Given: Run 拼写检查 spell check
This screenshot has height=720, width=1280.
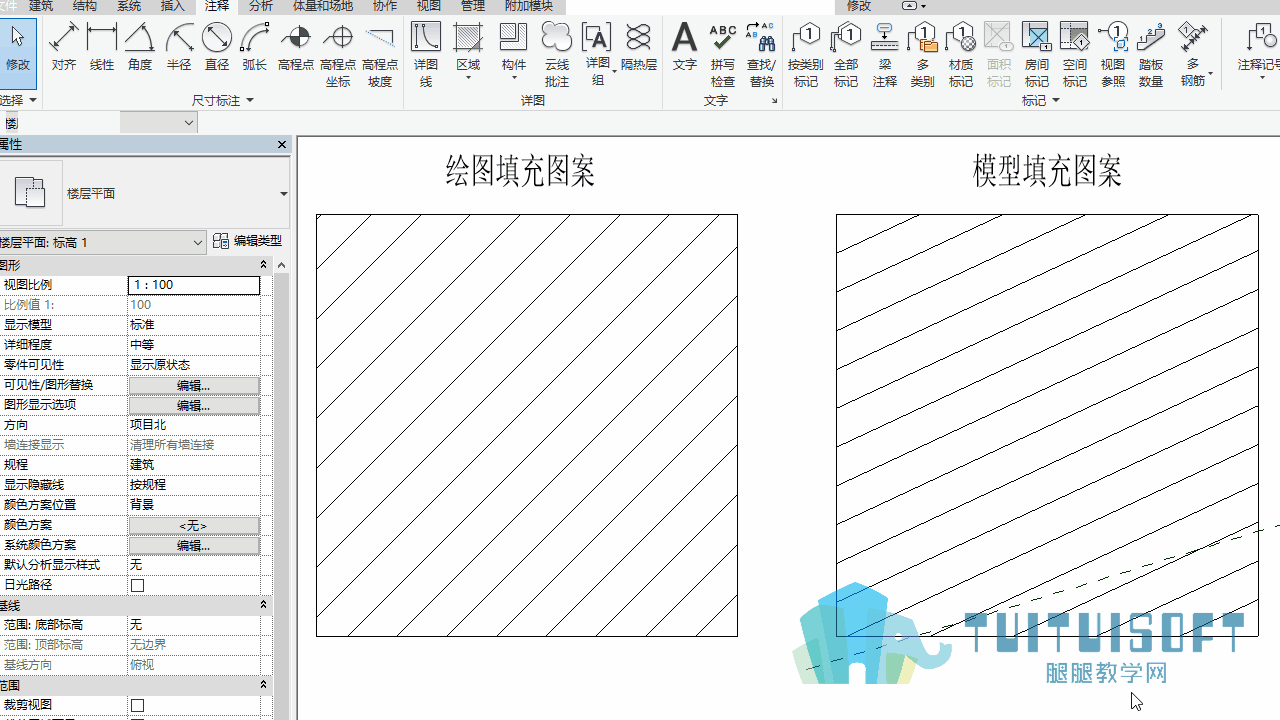Looking at the screenshot, I should 722,54.
